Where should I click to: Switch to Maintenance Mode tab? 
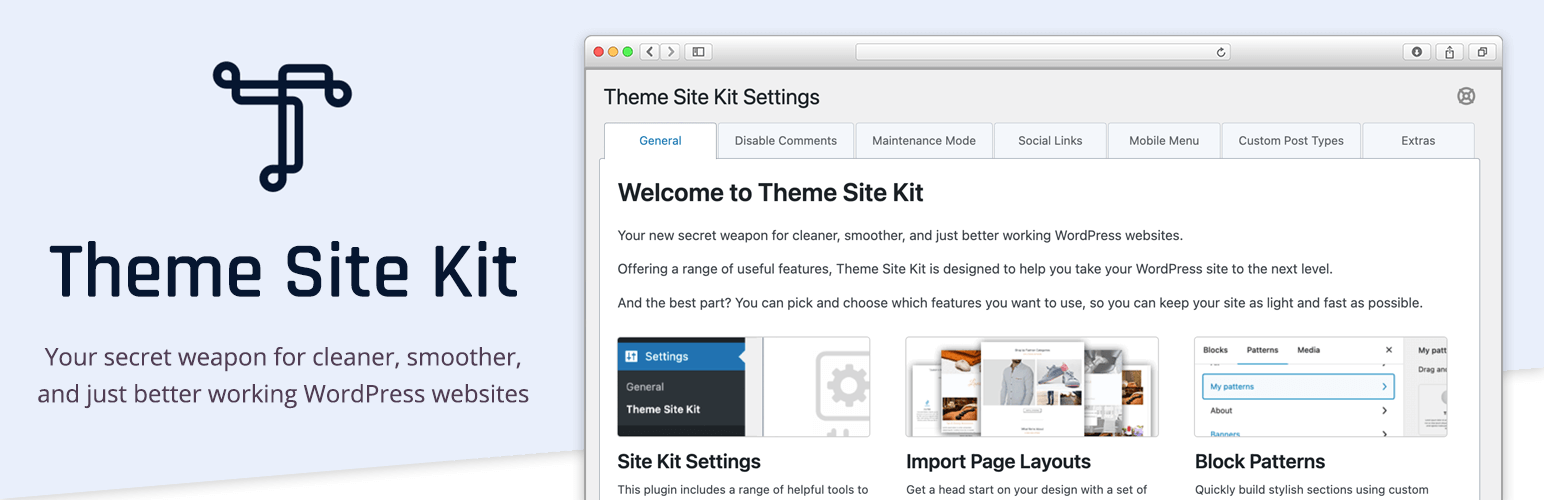pos(924,141)
